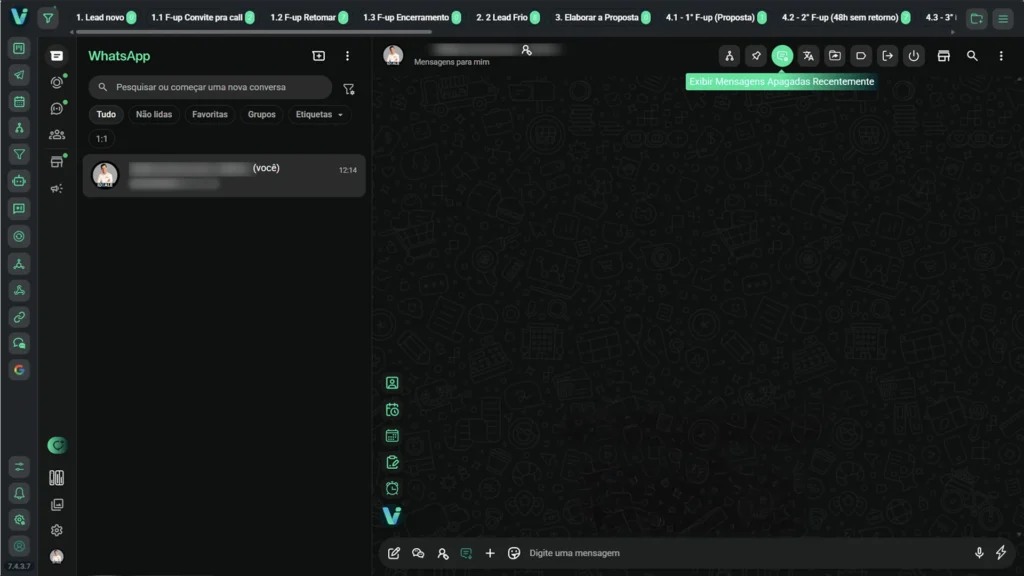Open the emoji sticker picker
This screenshot has width=1024, height=576.
pyautogui.click(x=514, y=553)
